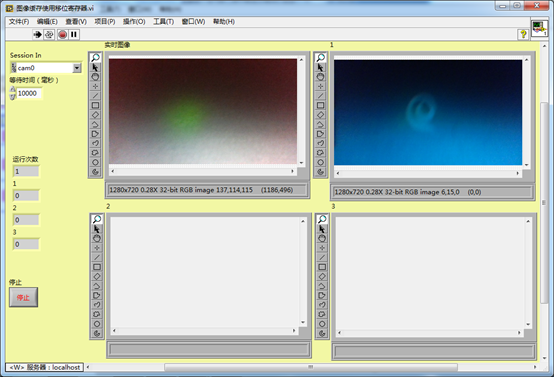Increment the wait time stepper arrow
The image size is (554, 377).
click(x=13, y=90)
